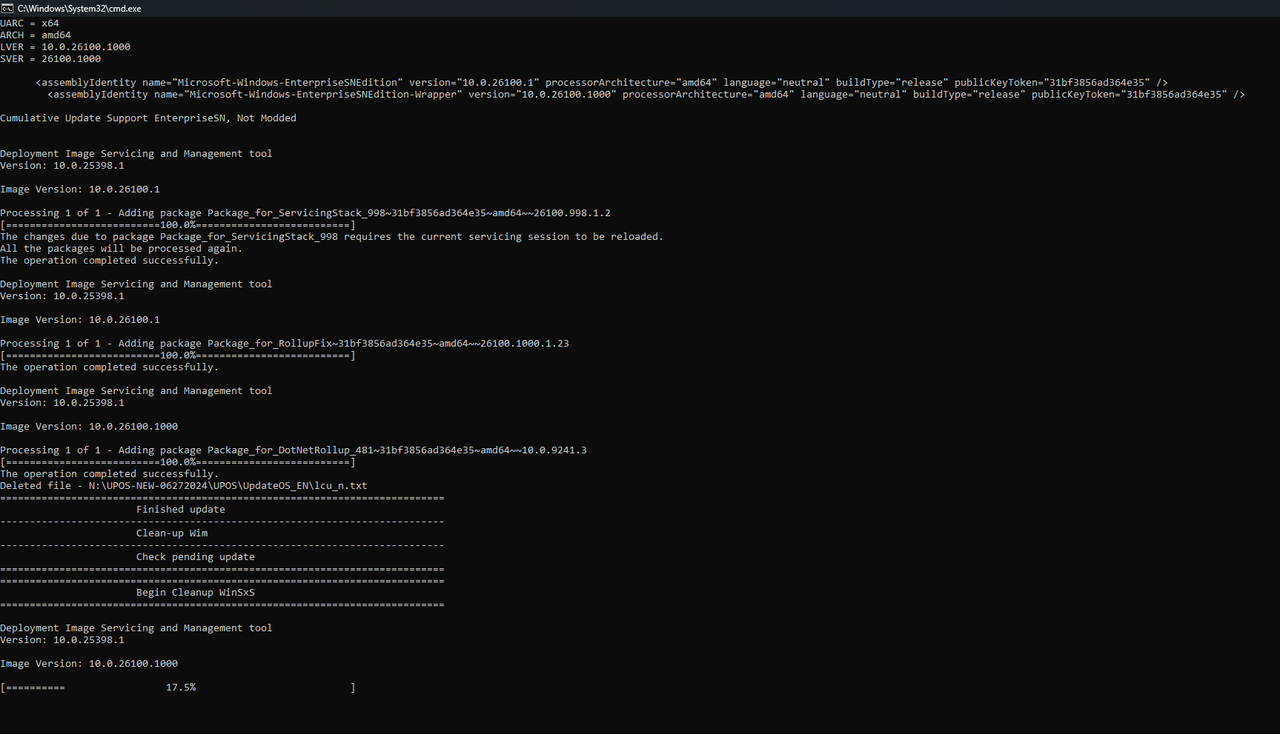Click the cmd.exe icon in title bar

8,8
